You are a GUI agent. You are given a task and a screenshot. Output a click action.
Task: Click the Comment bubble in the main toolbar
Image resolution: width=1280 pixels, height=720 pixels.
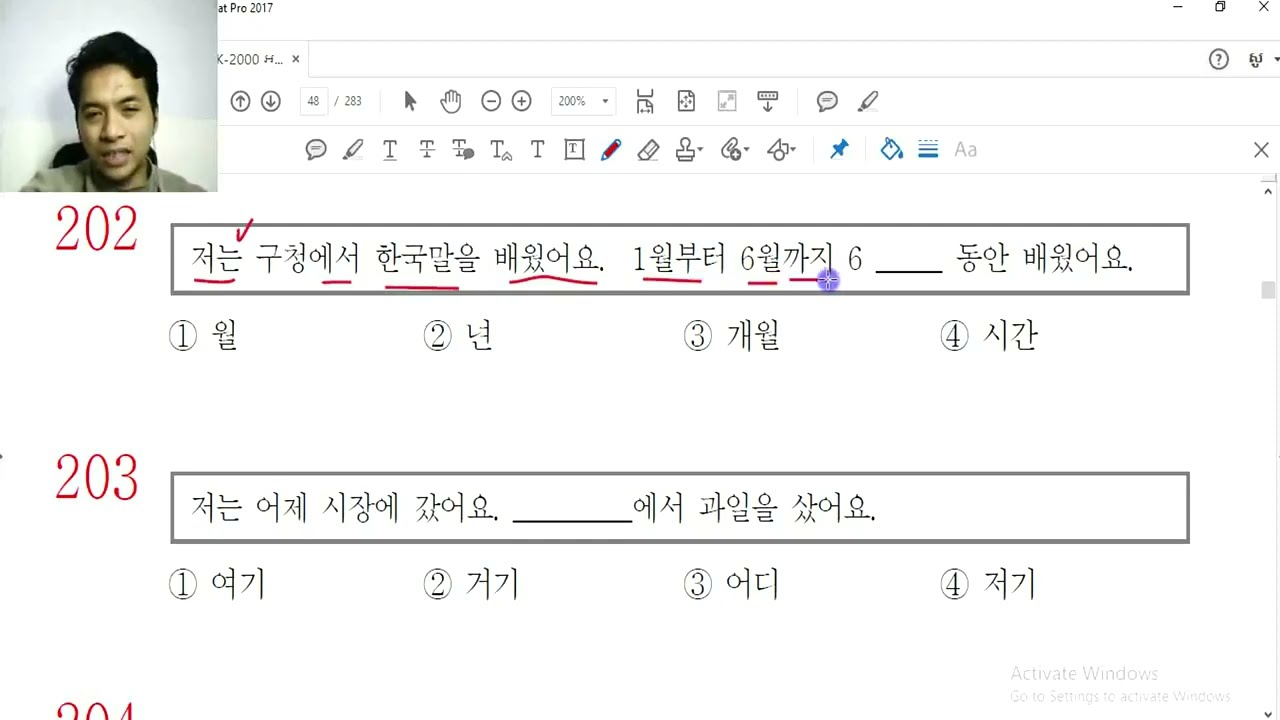[x=827, y=101]
